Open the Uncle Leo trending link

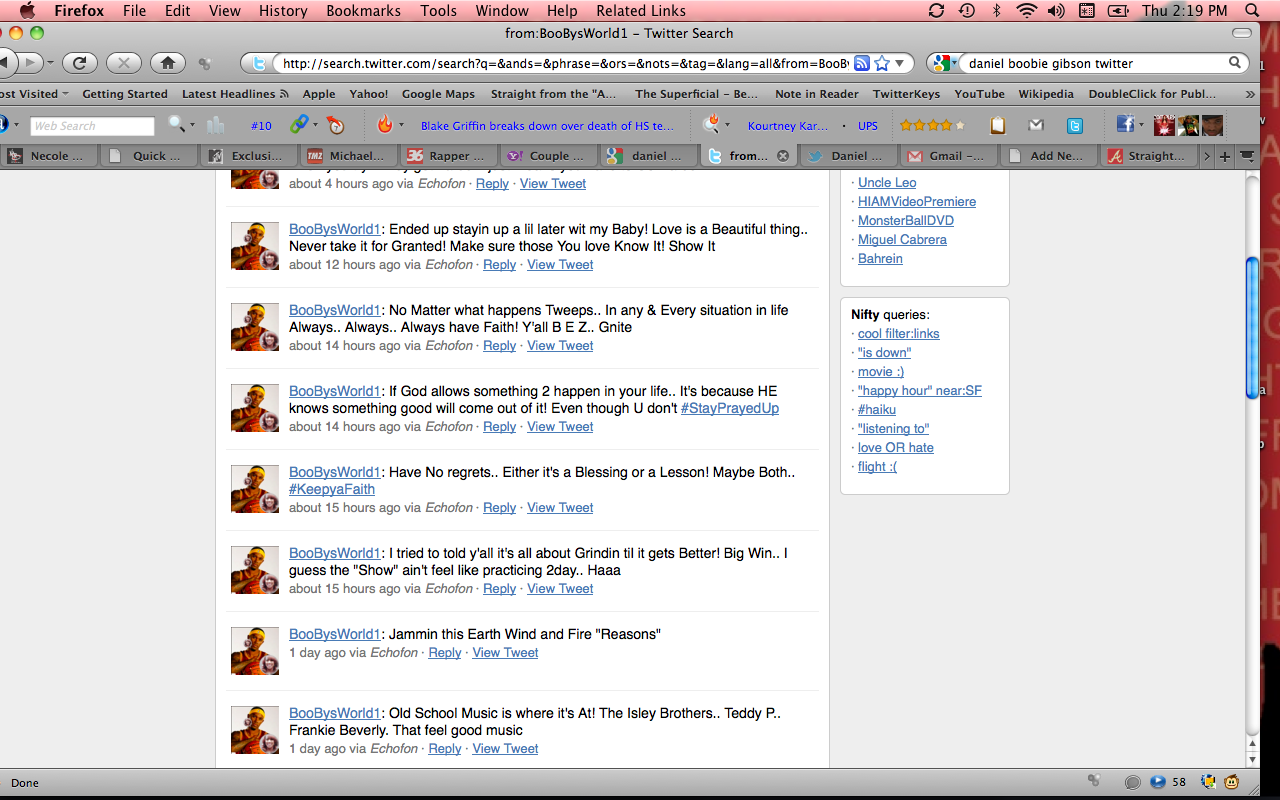point(887,182)
